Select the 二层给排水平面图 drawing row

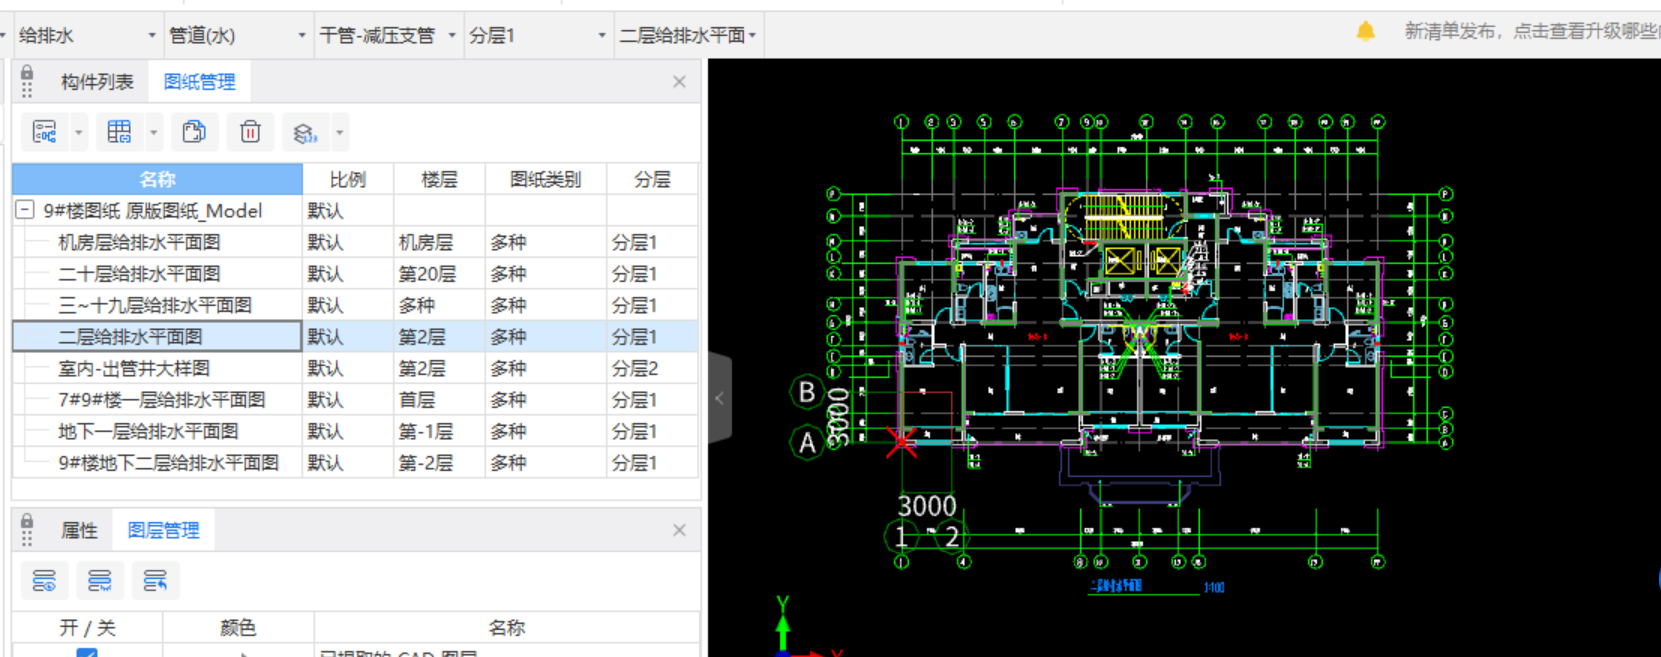pos(355,336)
